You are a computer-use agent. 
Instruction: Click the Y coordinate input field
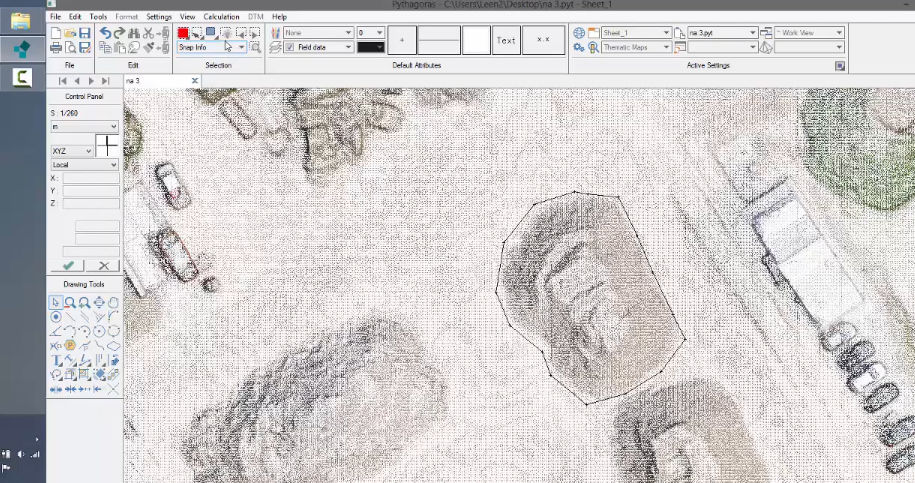pyautogui.click(x=91, y=191)
